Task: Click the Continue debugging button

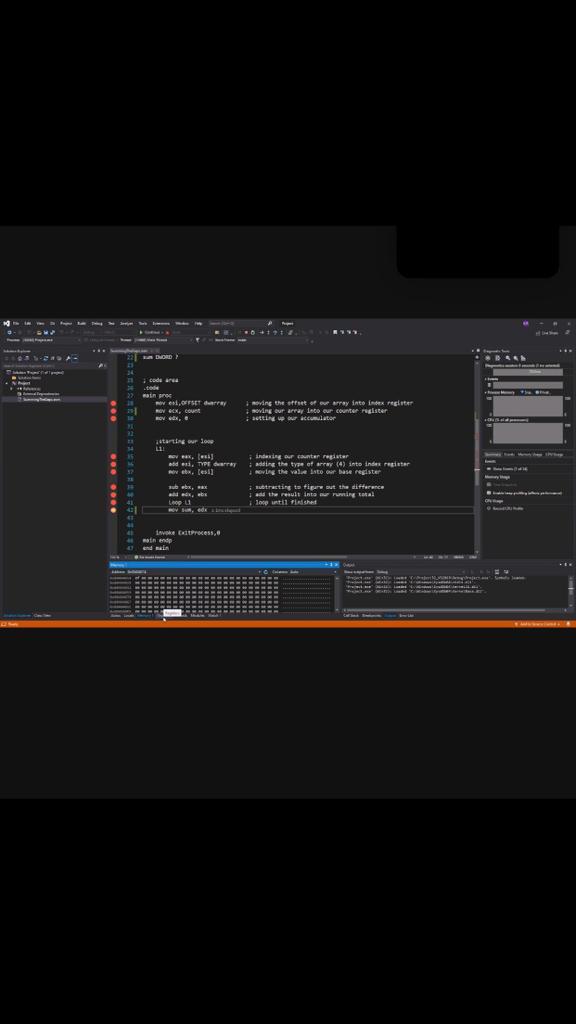Action: (x=150, y=332)
